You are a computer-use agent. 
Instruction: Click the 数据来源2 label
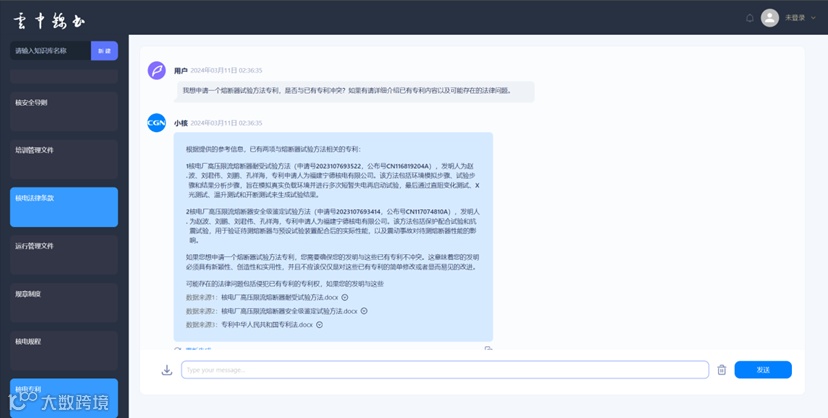tap(201, 311)
